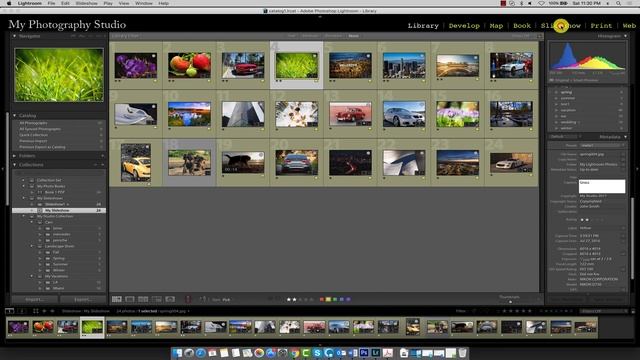Click the Import button
Image resolution: width=640 pixels, height=360 pixels.
[35, 299]
